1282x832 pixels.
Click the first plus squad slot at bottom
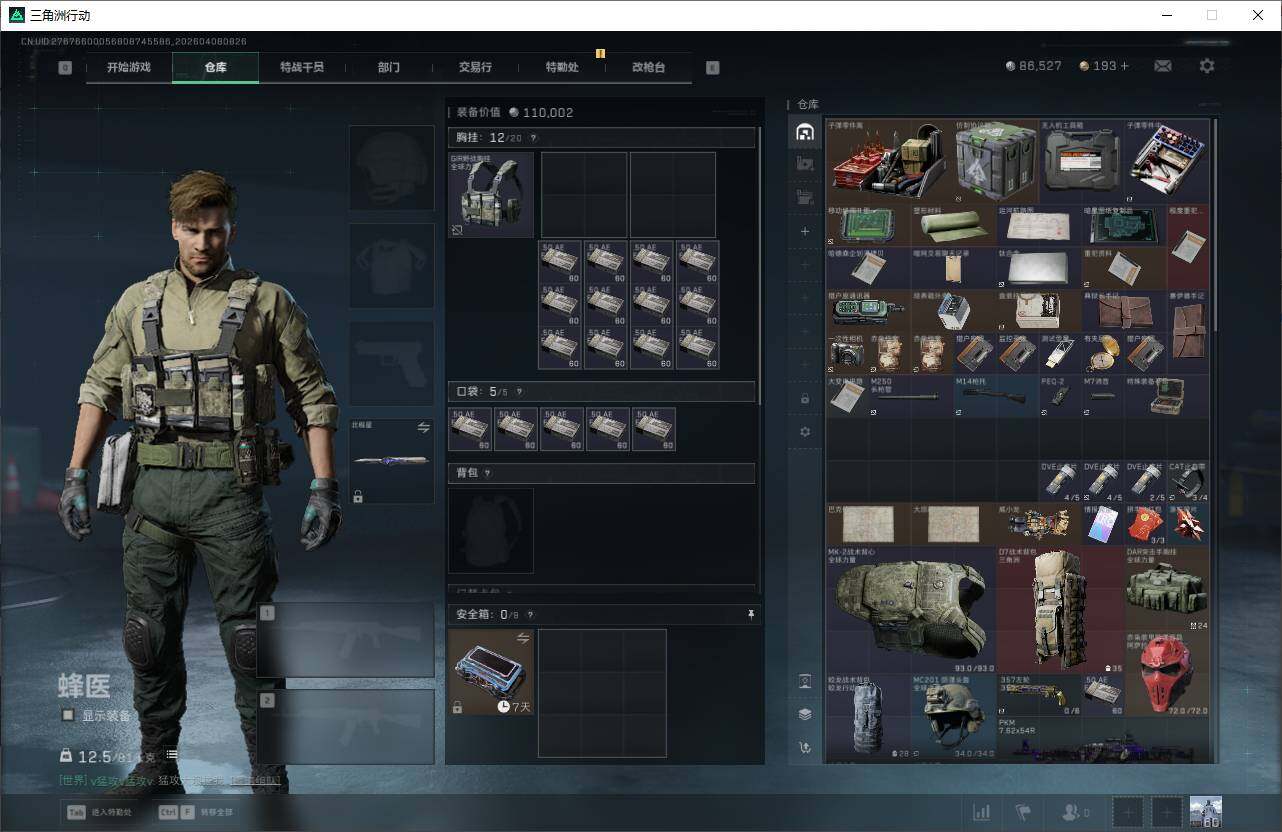pos(1128,812)
